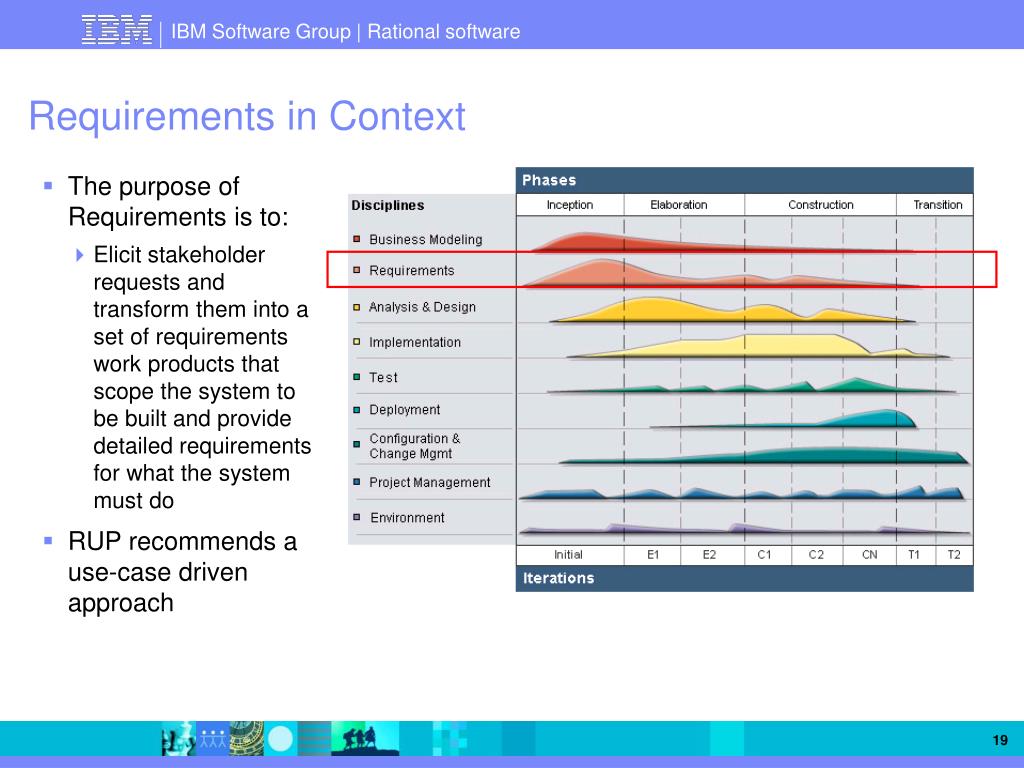Click the Deployment discipline bullet icon
The width and height of the screenshot is (1024, 768).
click(x=357, y=409)
